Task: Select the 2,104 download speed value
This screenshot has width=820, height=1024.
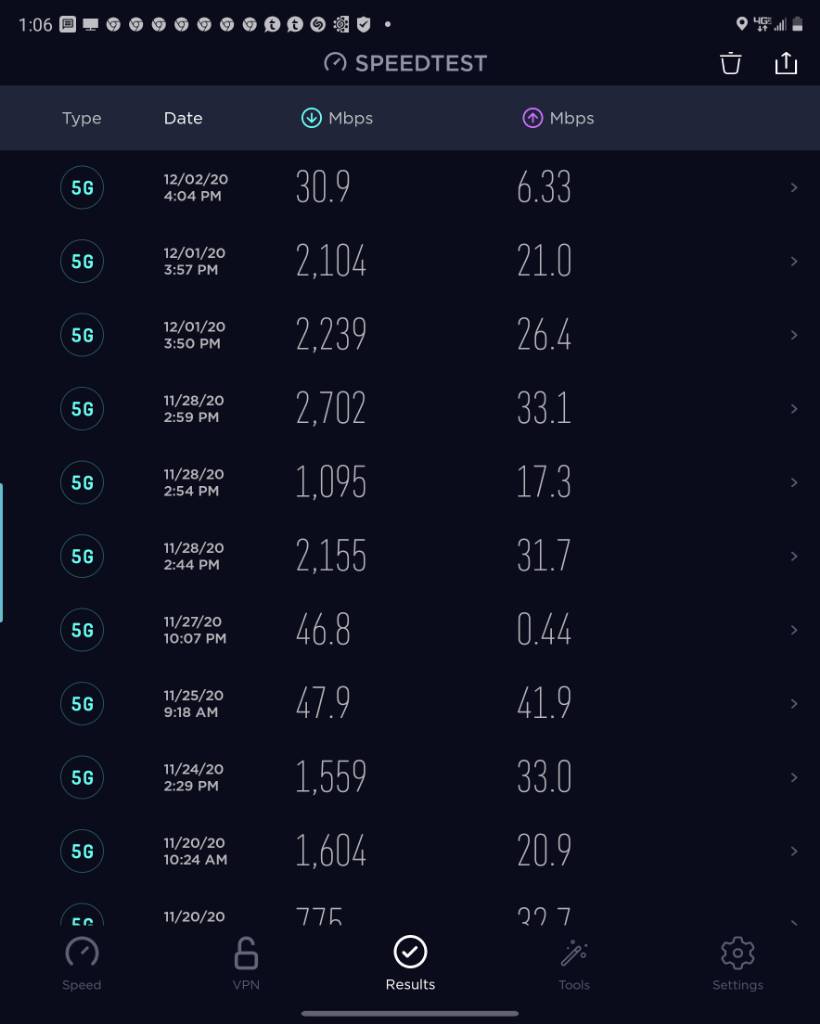Action: pos(331,261)
